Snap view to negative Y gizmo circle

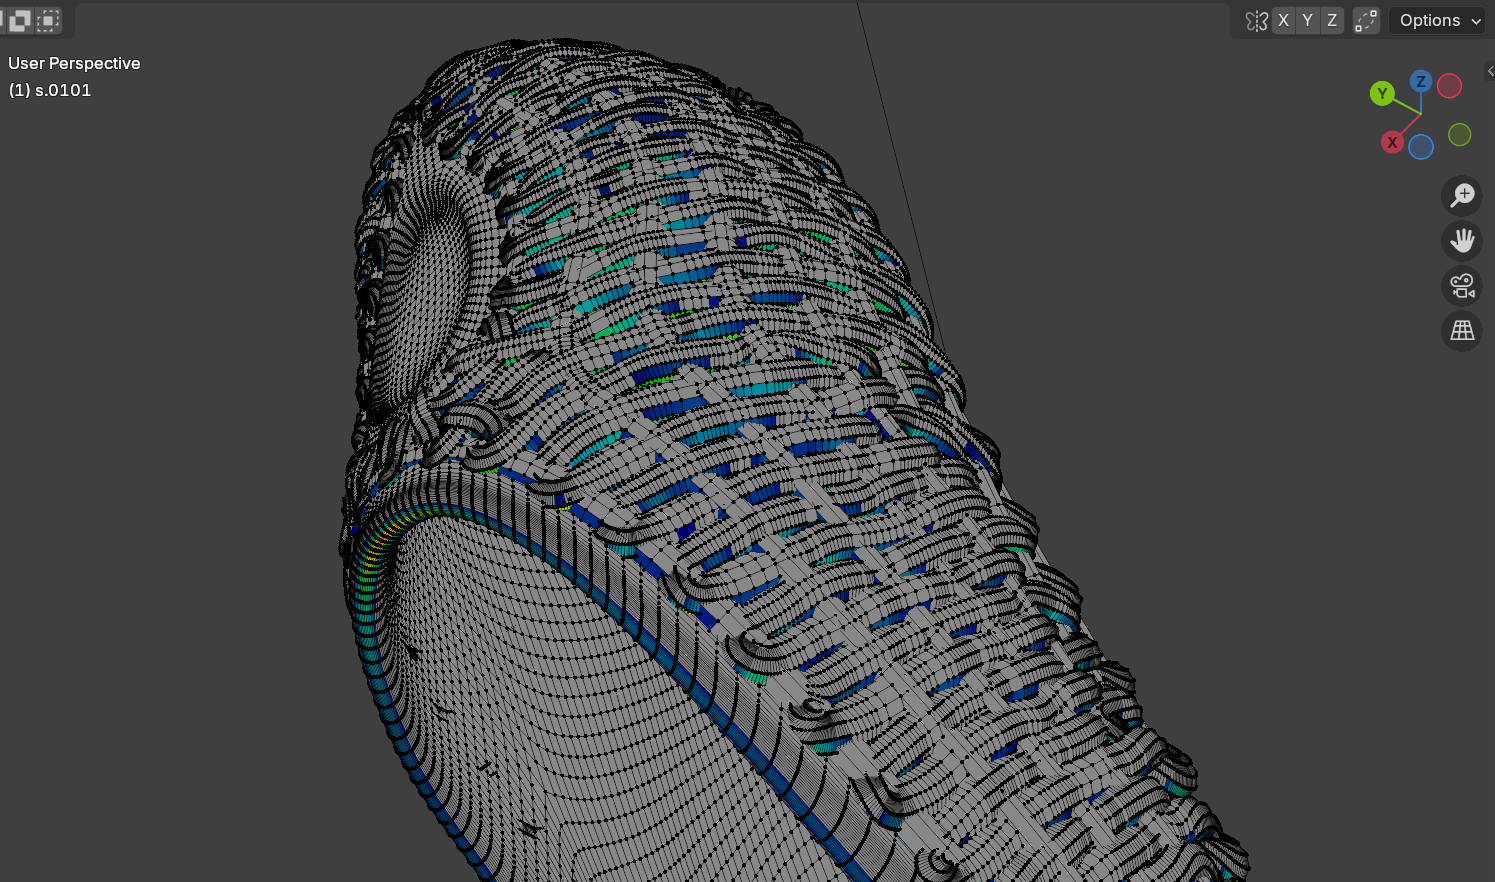(1459, 135)
